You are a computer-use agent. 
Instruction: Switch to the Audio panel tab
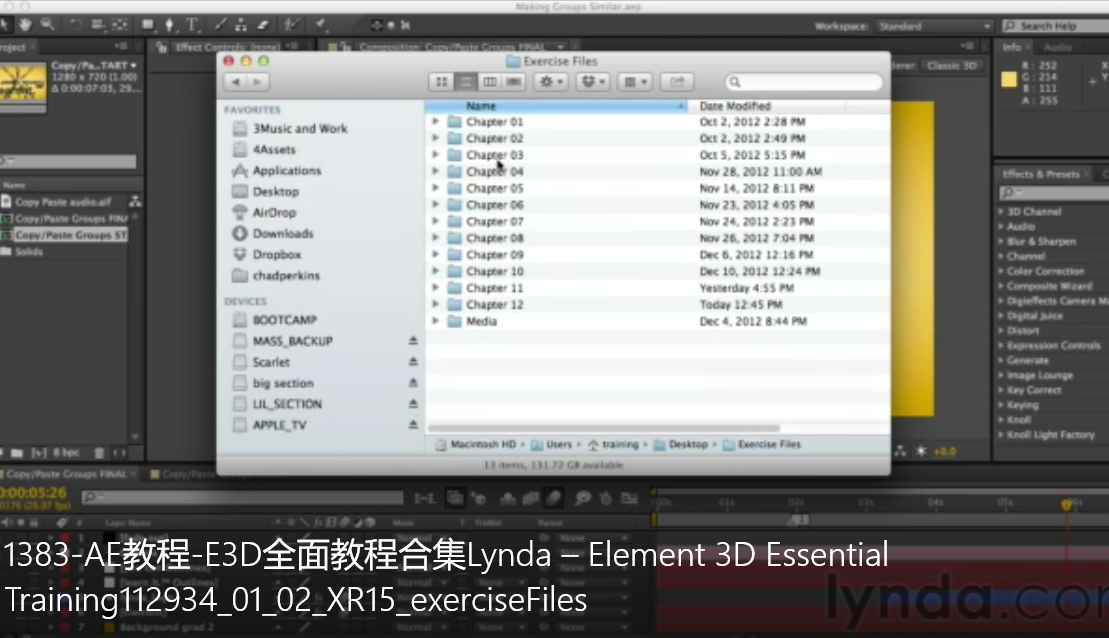click(x=1057, y=47)
